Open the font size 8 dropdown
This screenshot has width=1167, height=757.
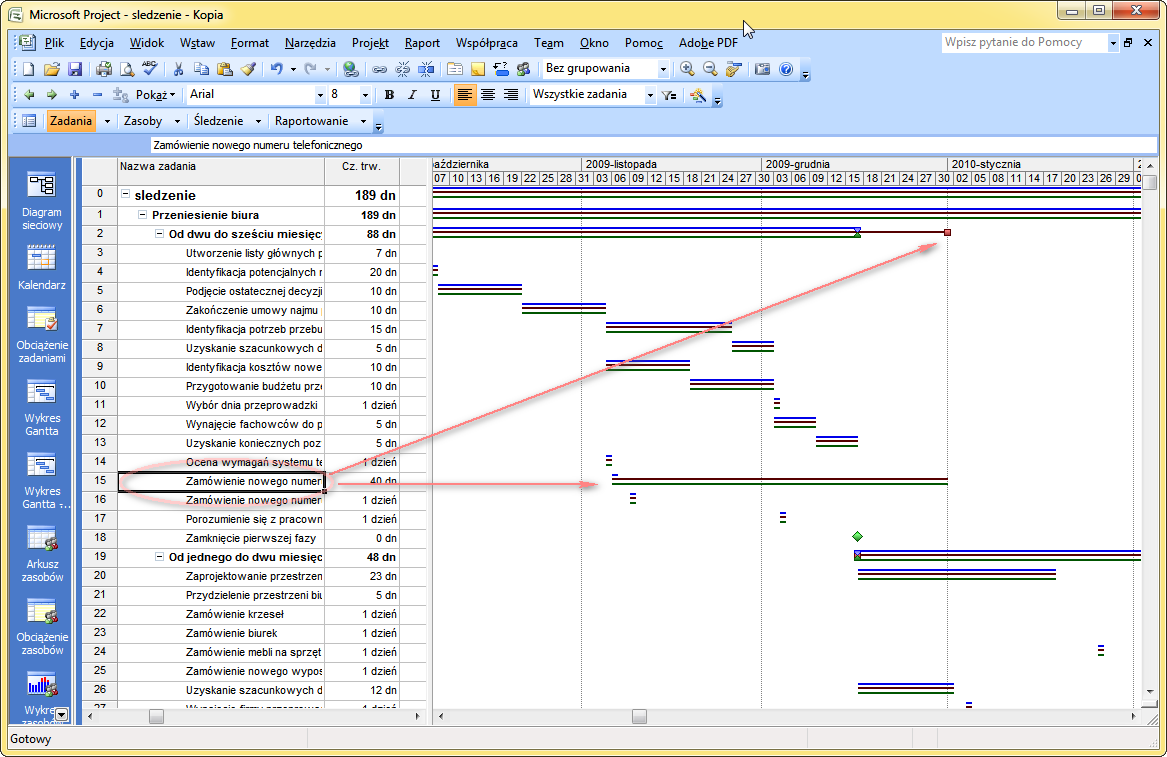point(365,95)
